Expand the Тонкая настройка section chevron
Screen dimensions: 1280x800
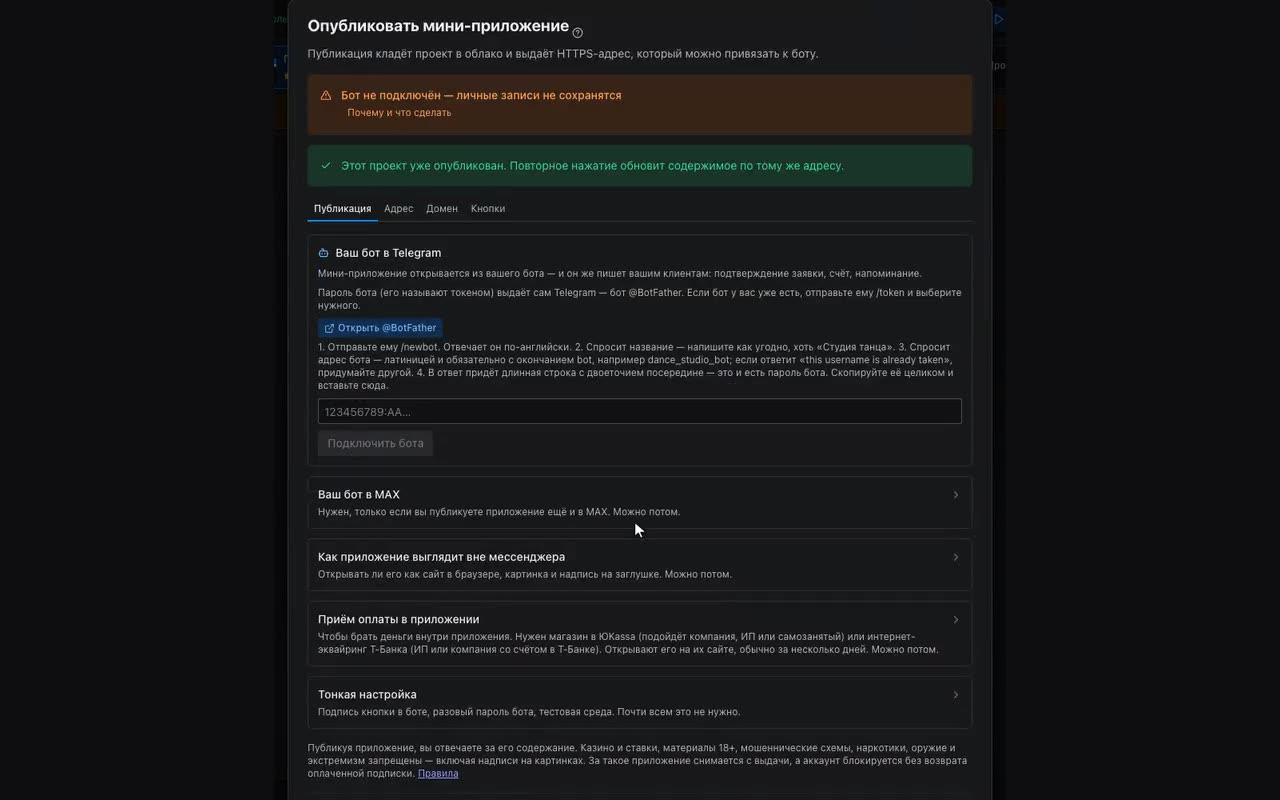[x=956, y=695]
